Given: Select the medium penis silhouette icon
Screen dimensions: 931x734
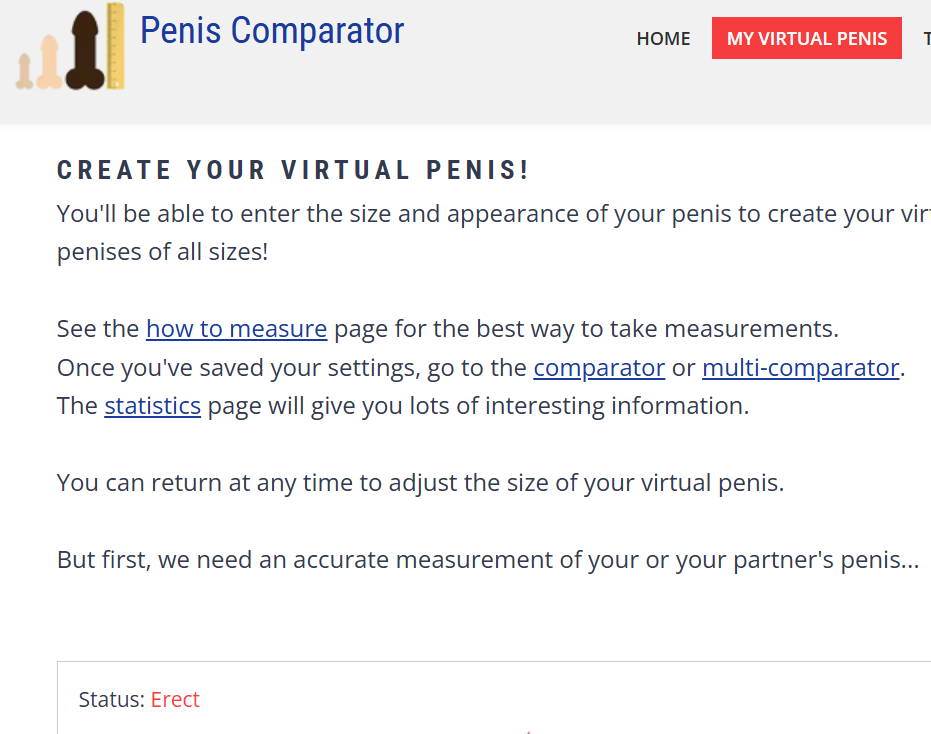Looking at the screenshot, I should point(50,63).
